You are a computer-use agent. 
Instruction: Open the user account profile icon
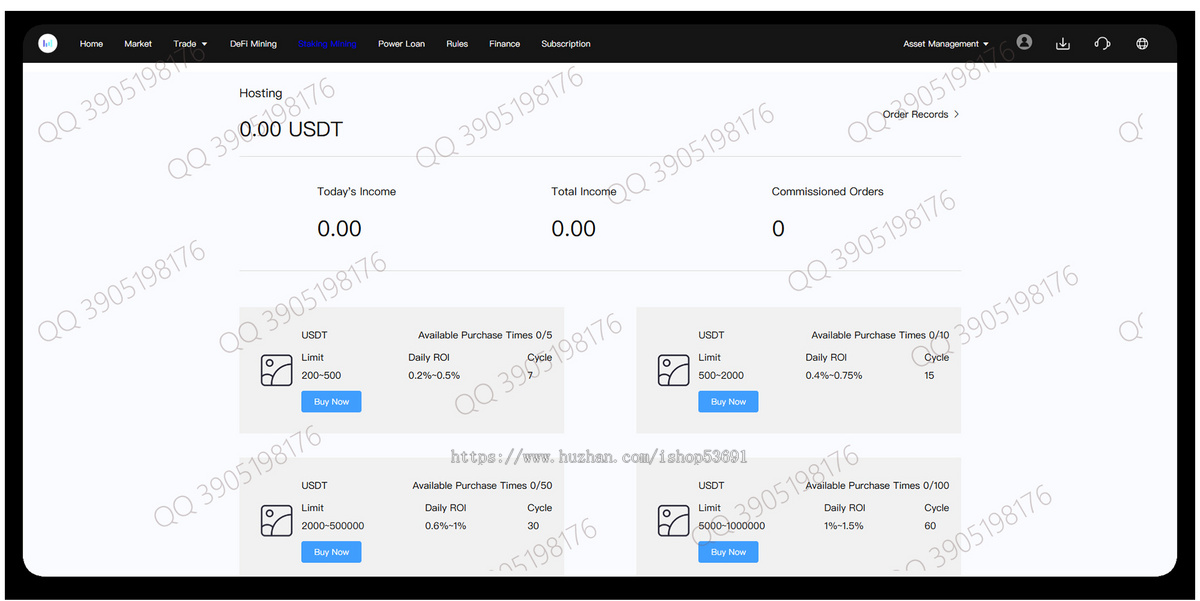(x=1024, y=42)
